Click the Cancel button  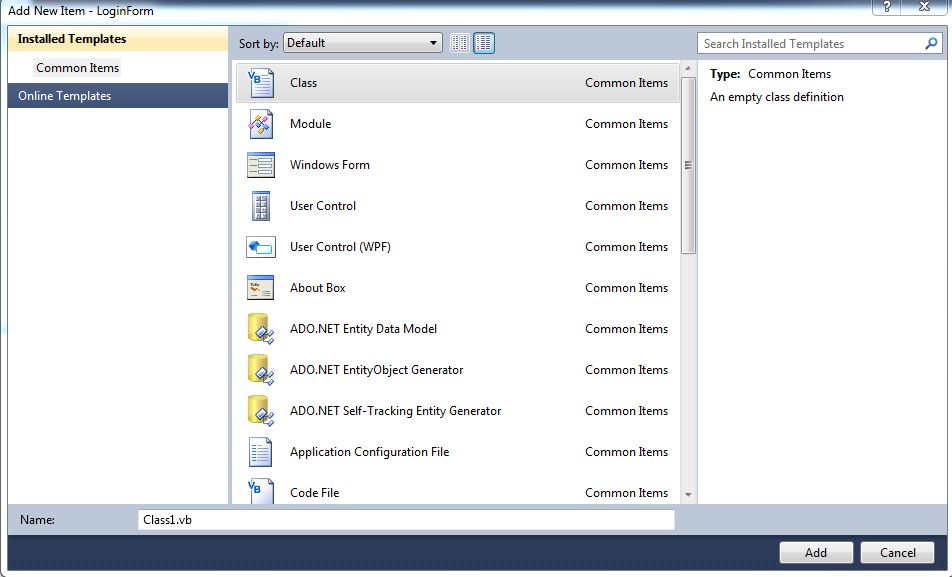896,552
